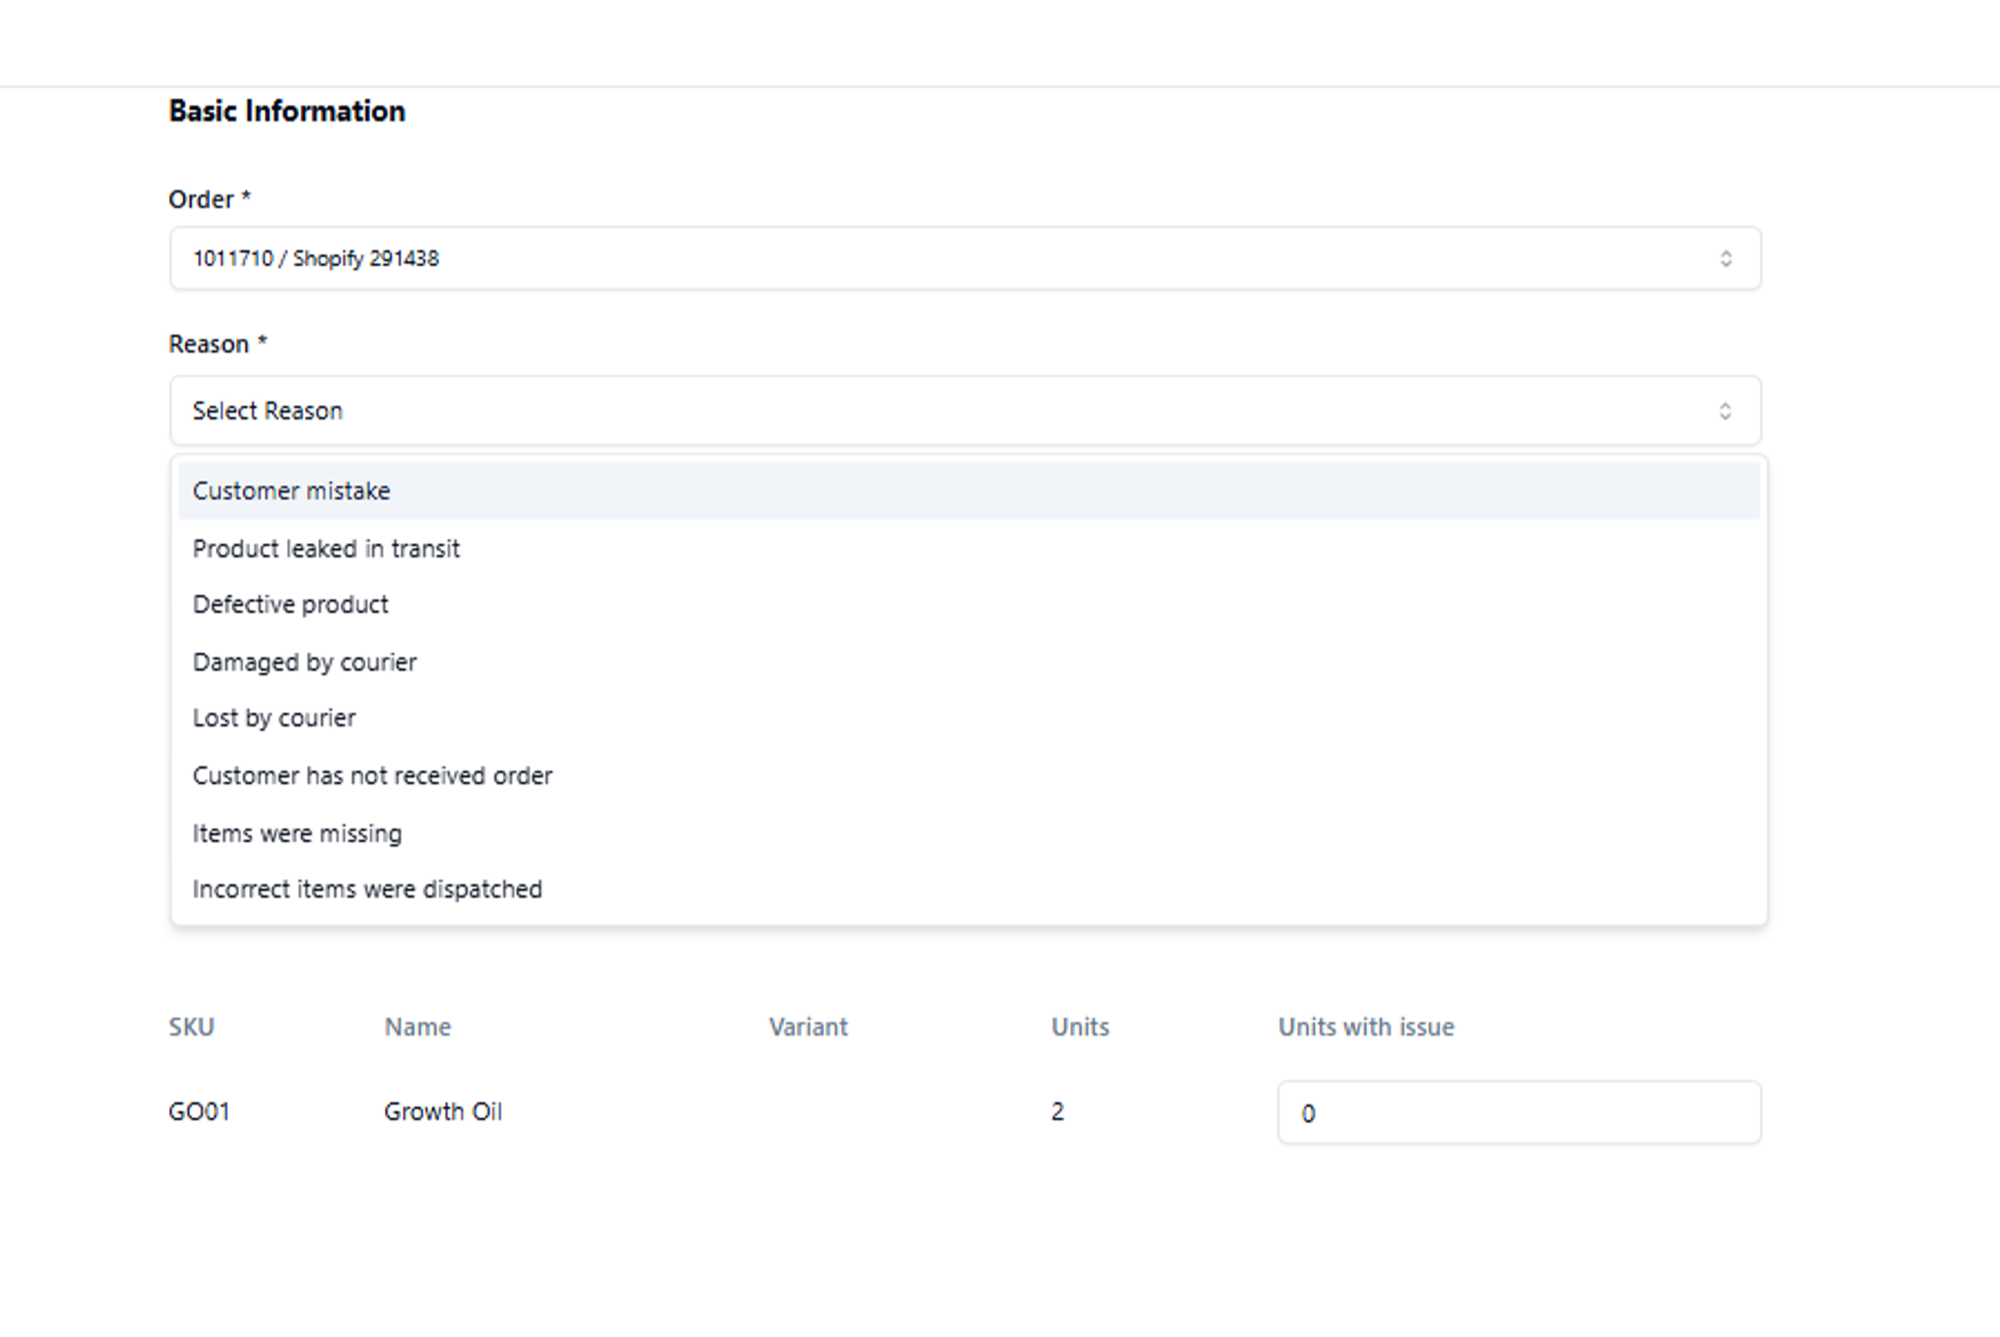Click the 'Units with issue' column header
Screen dimensions: 2000x1337
pos(1366,1026)
